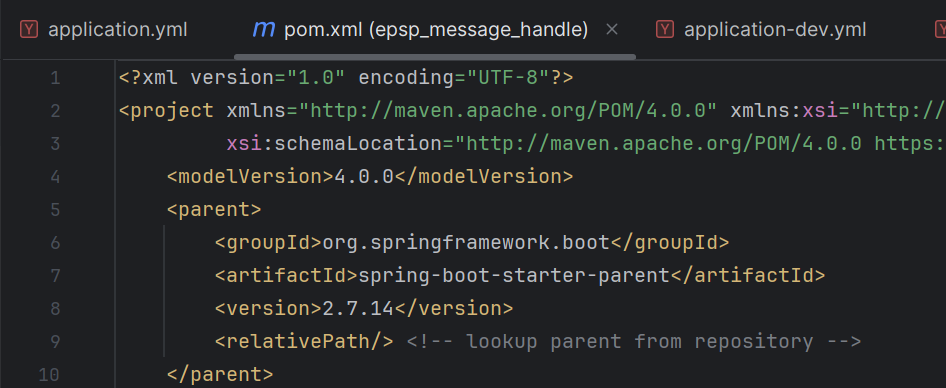This screenshot has width=946, height=388.
Task: Click line number 8 in the gutter
Action: tap(56, 309)
